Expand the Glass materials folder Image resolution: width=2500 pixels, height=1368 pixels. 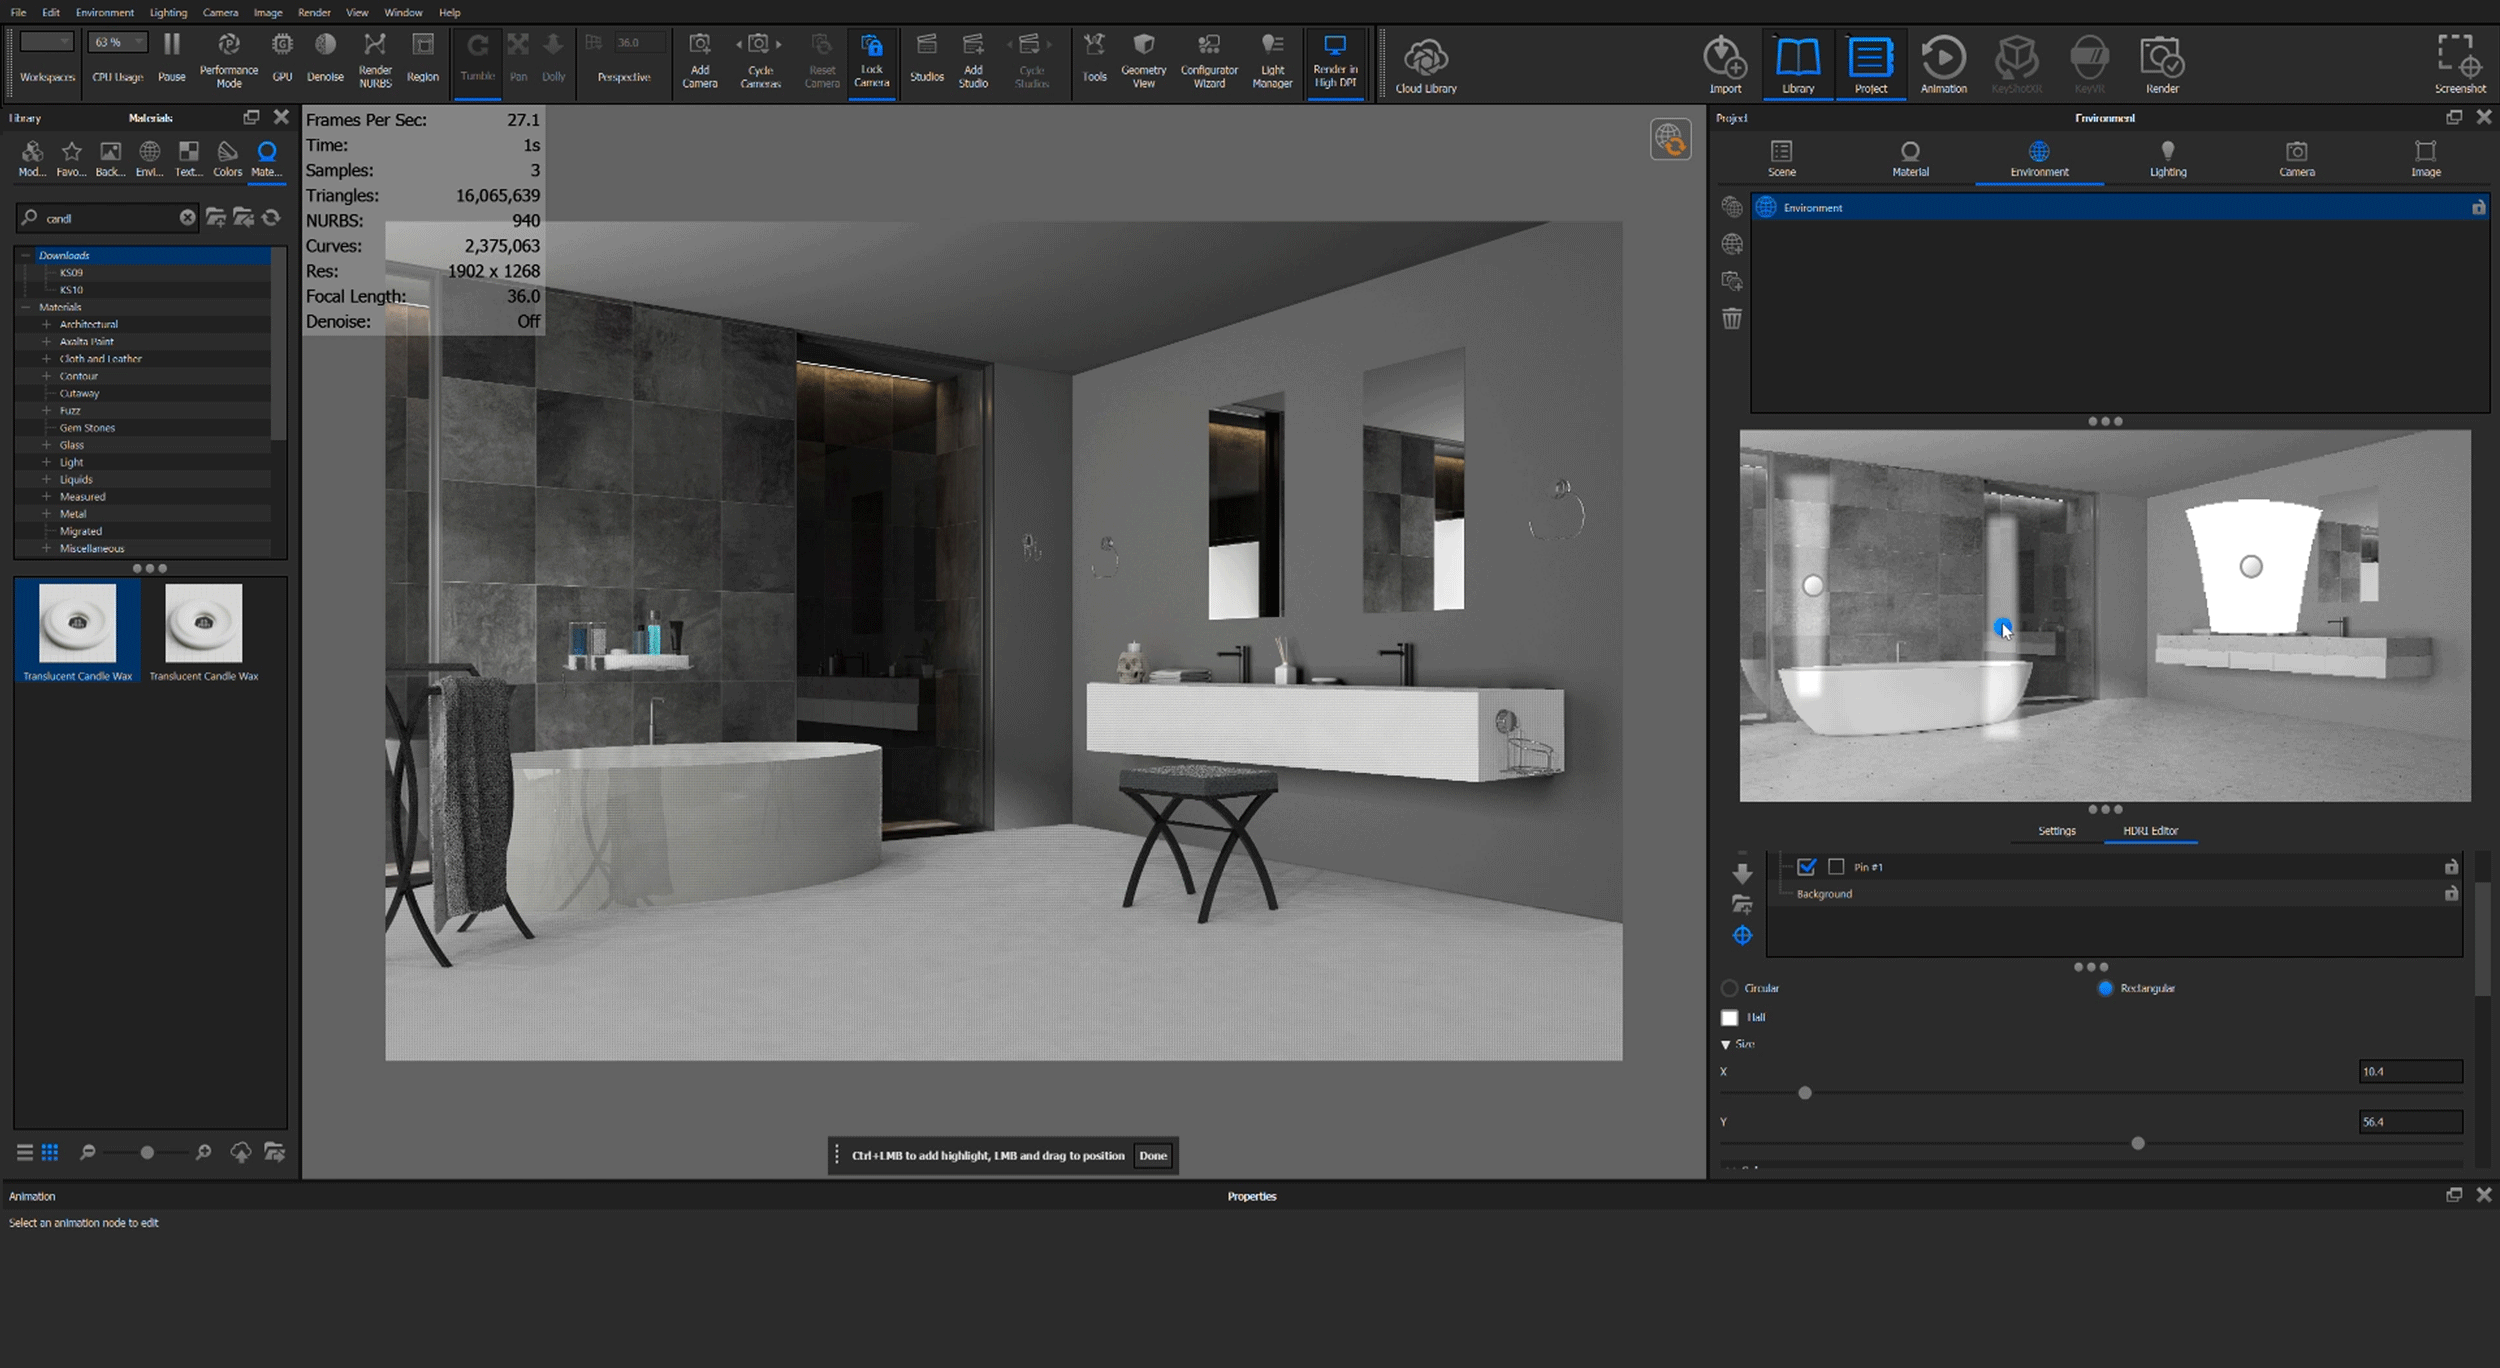(x=46, y=445)
